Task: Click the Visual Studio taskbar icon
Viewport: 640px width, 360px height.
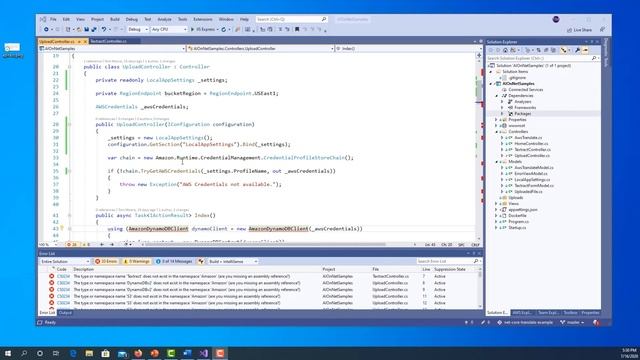Action: pyautogui.click(x=203, y=353)
